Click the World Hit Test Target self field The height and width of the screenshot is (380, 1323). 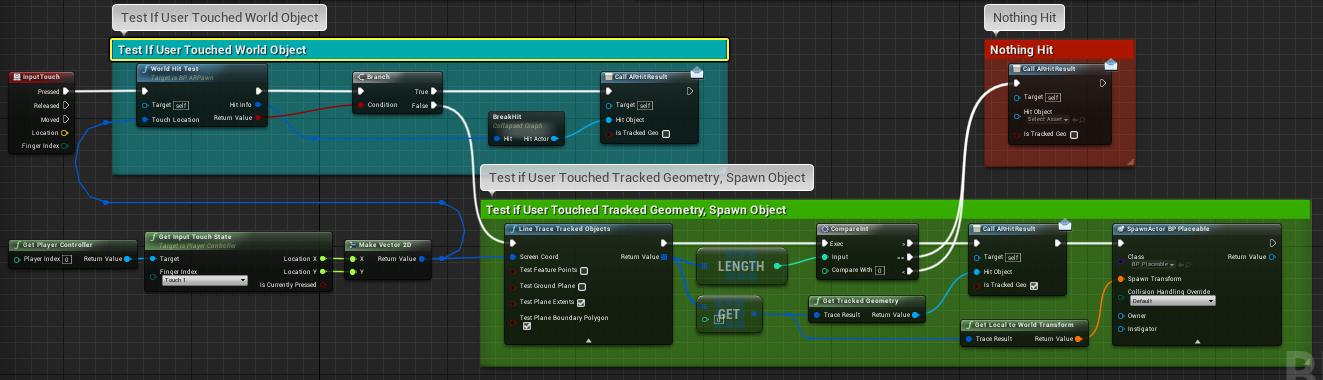pos(181,105)
